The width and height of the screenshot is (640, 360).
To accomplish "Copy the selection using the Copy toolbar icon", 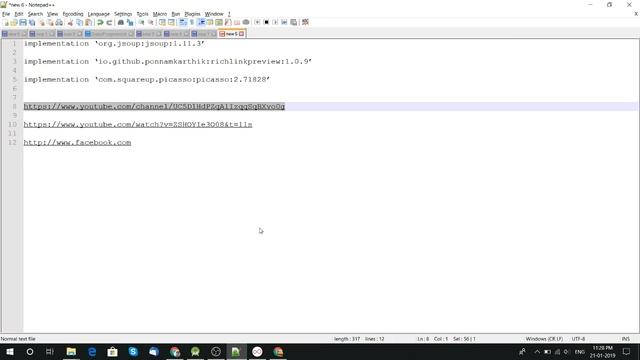I will 80,22.
